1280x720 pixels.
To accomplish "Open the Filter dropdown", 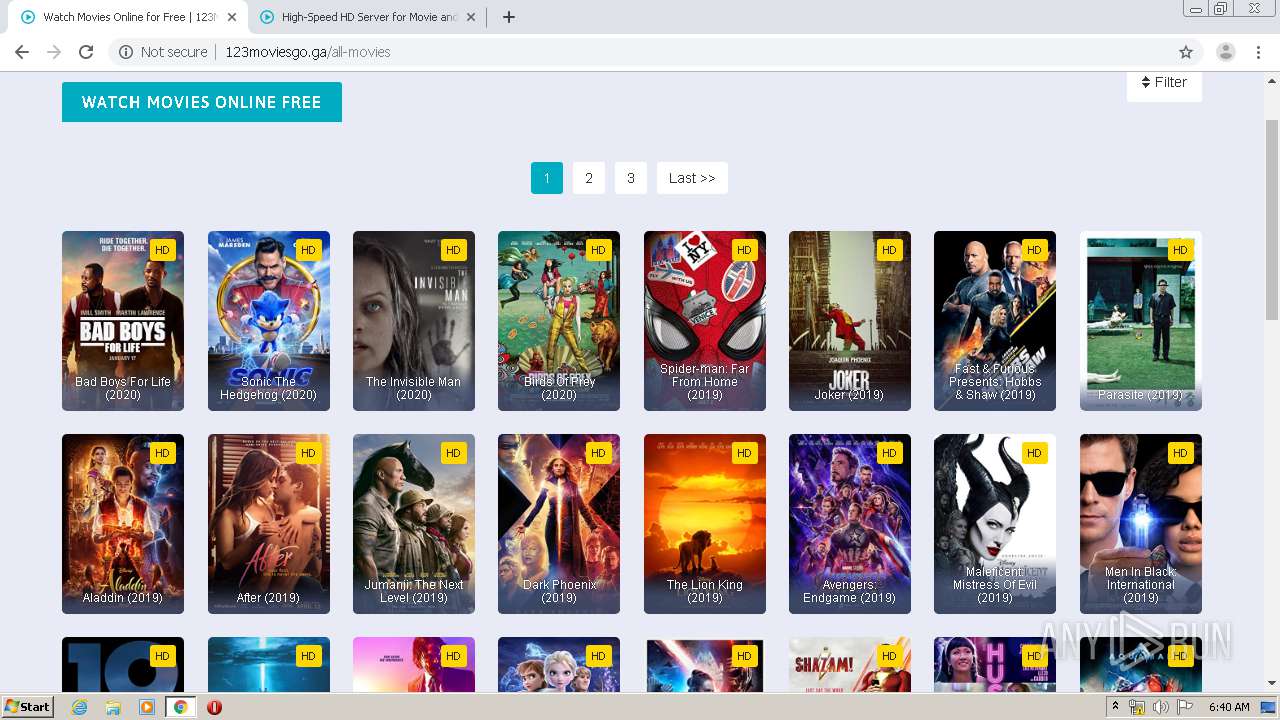I will 1164,82.
